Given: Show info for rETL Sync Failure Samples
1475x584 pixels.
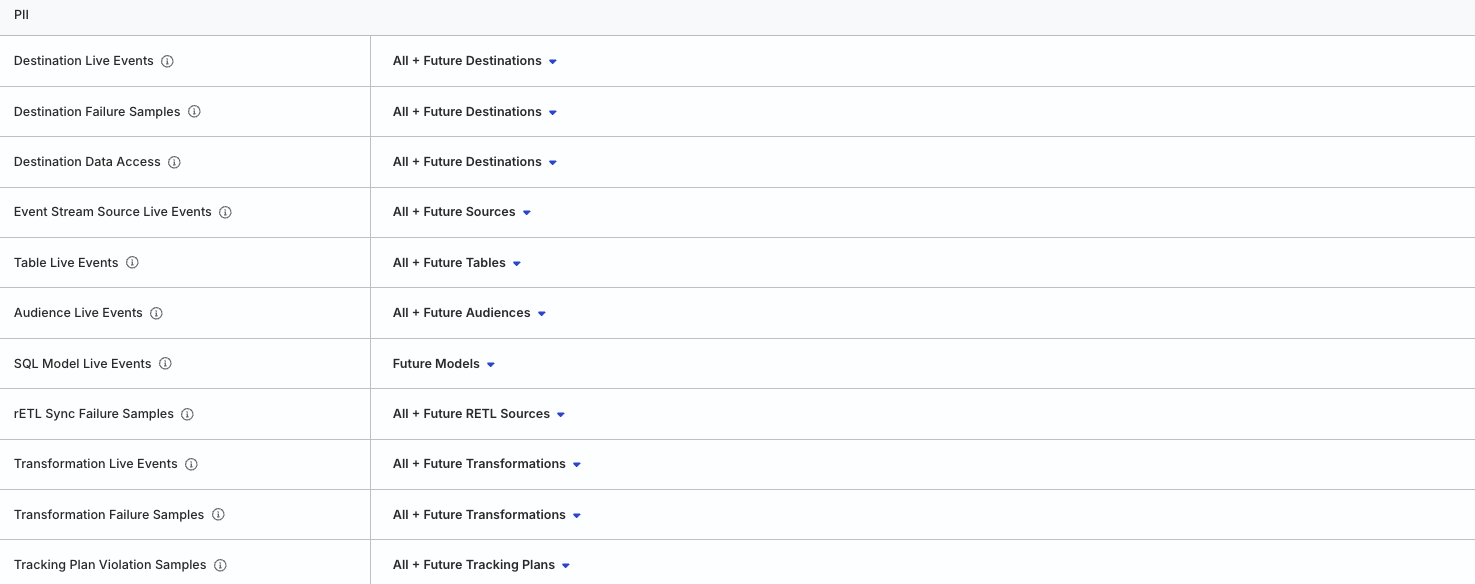Looking at the screenshot, I should coord(187,414).
